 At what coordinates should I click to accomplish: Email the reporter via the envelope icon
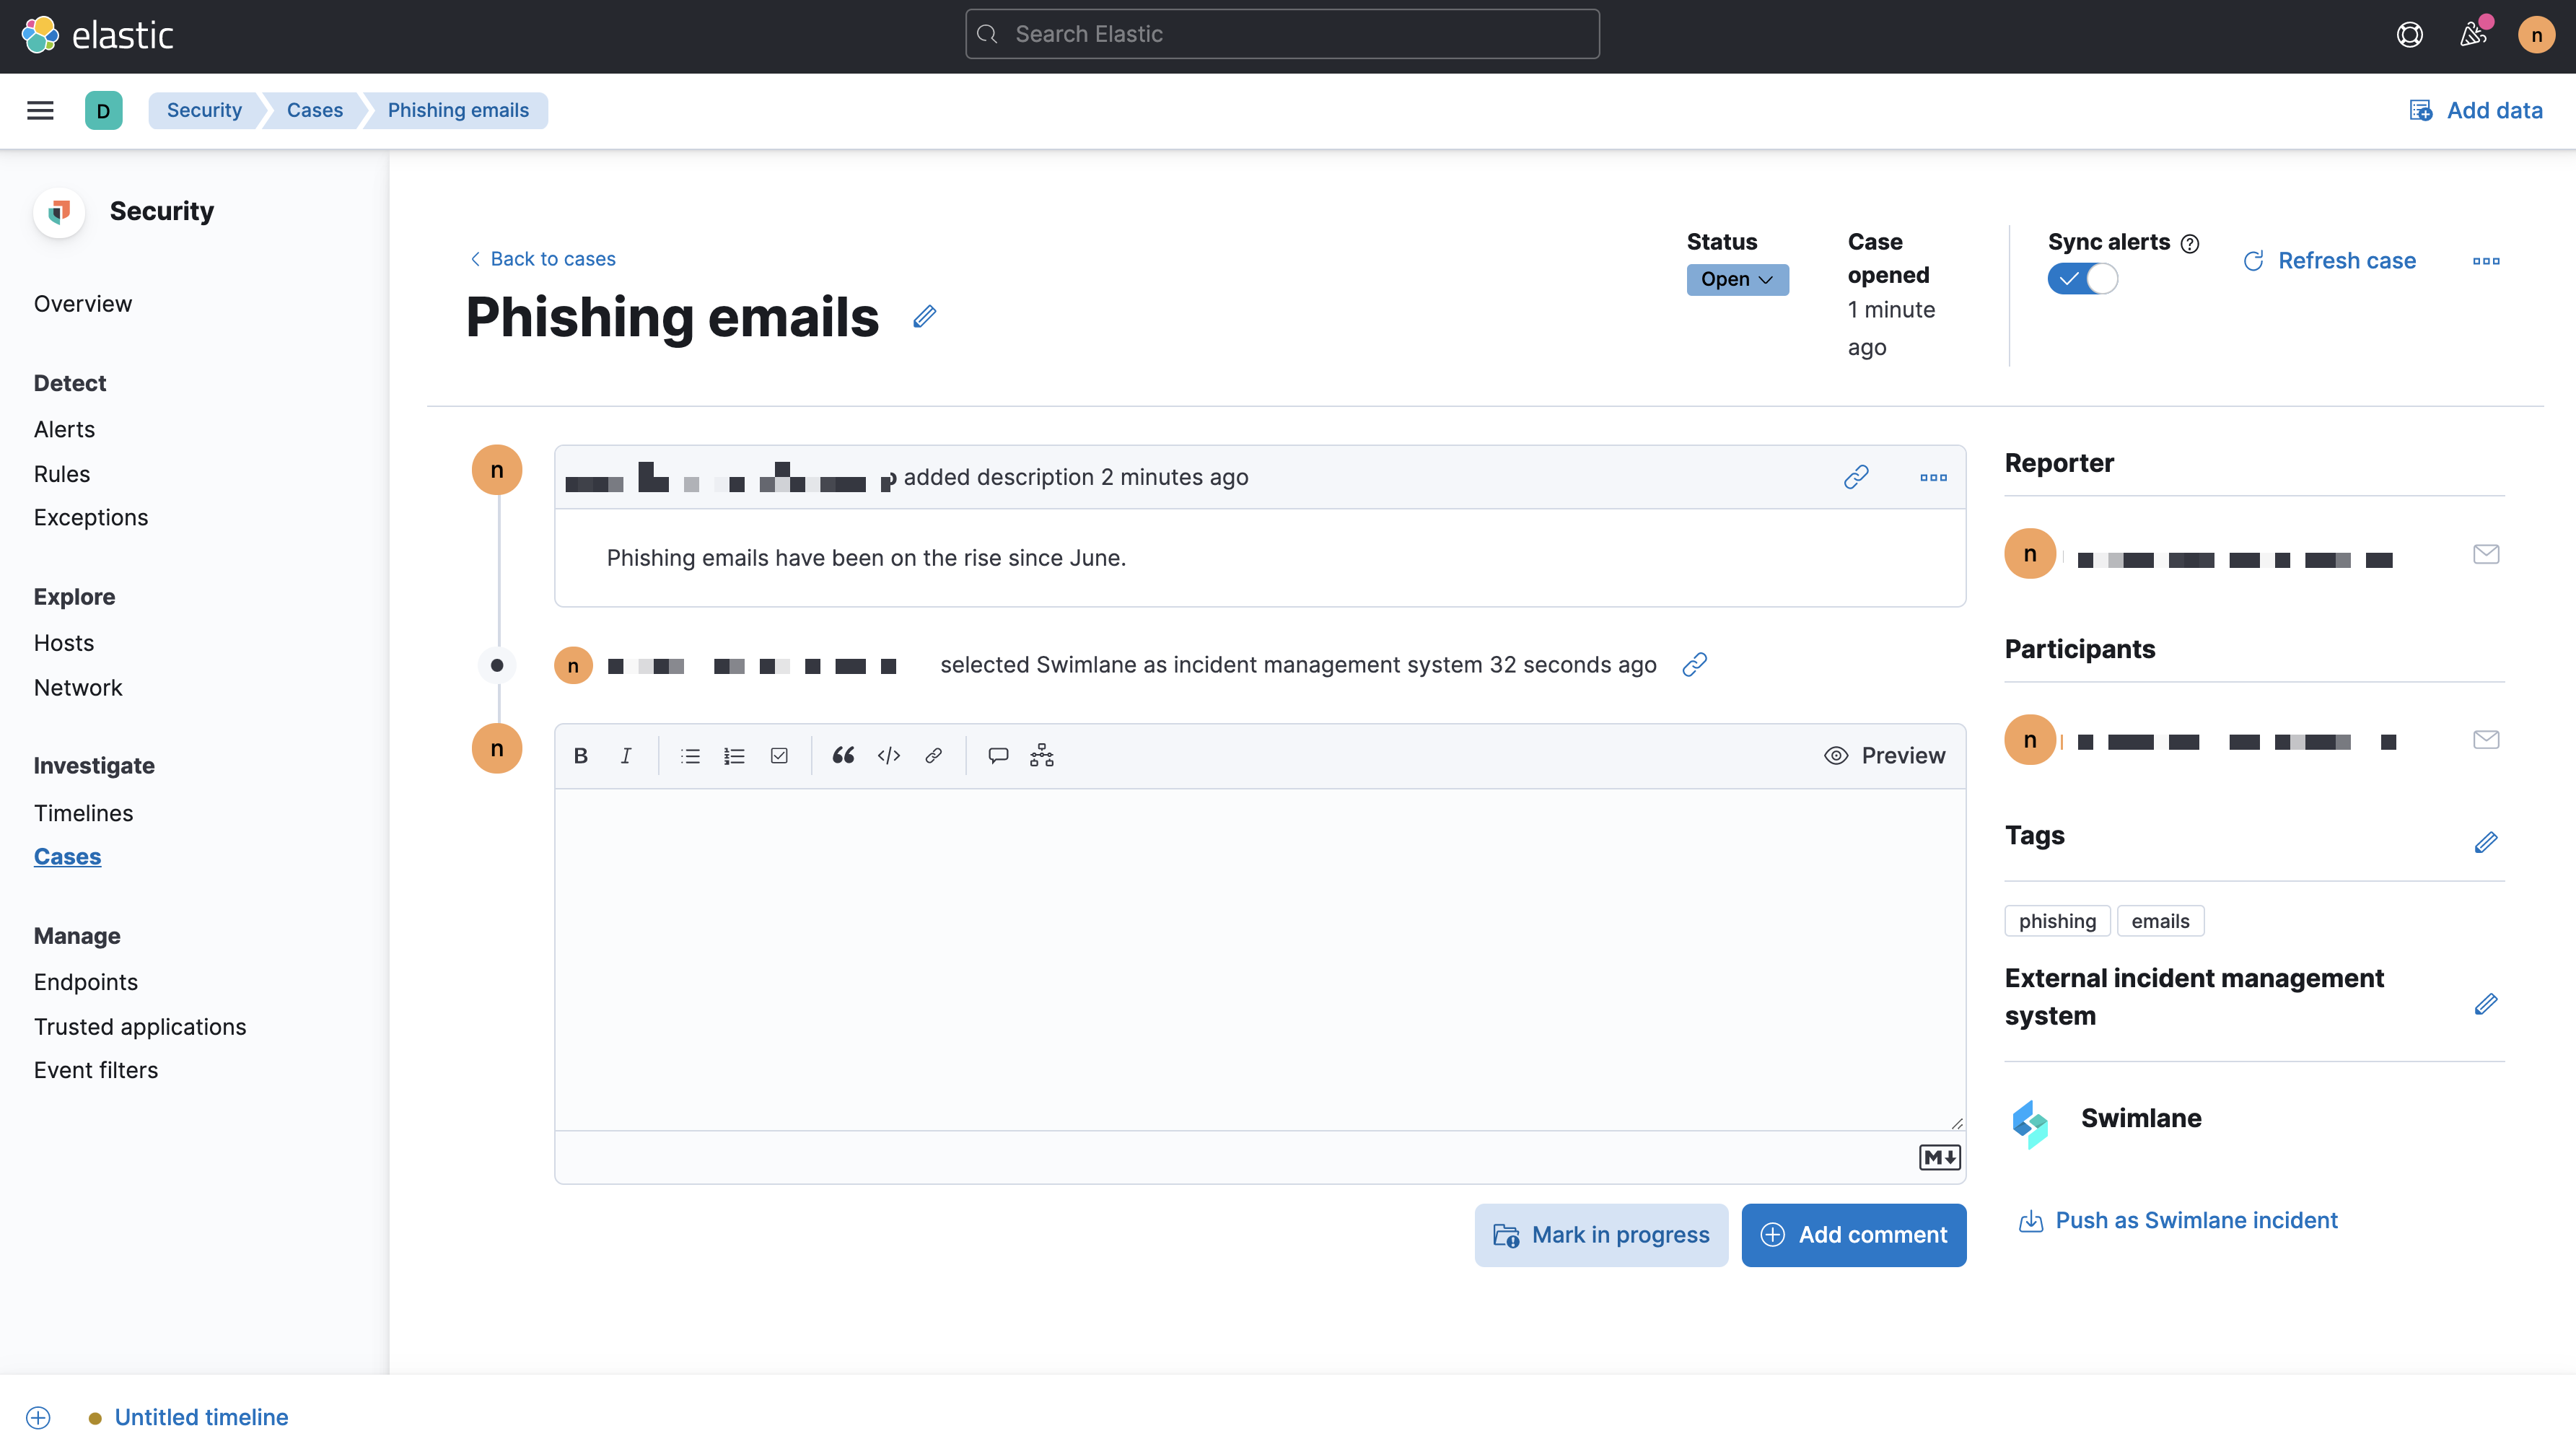(2486, 553)
